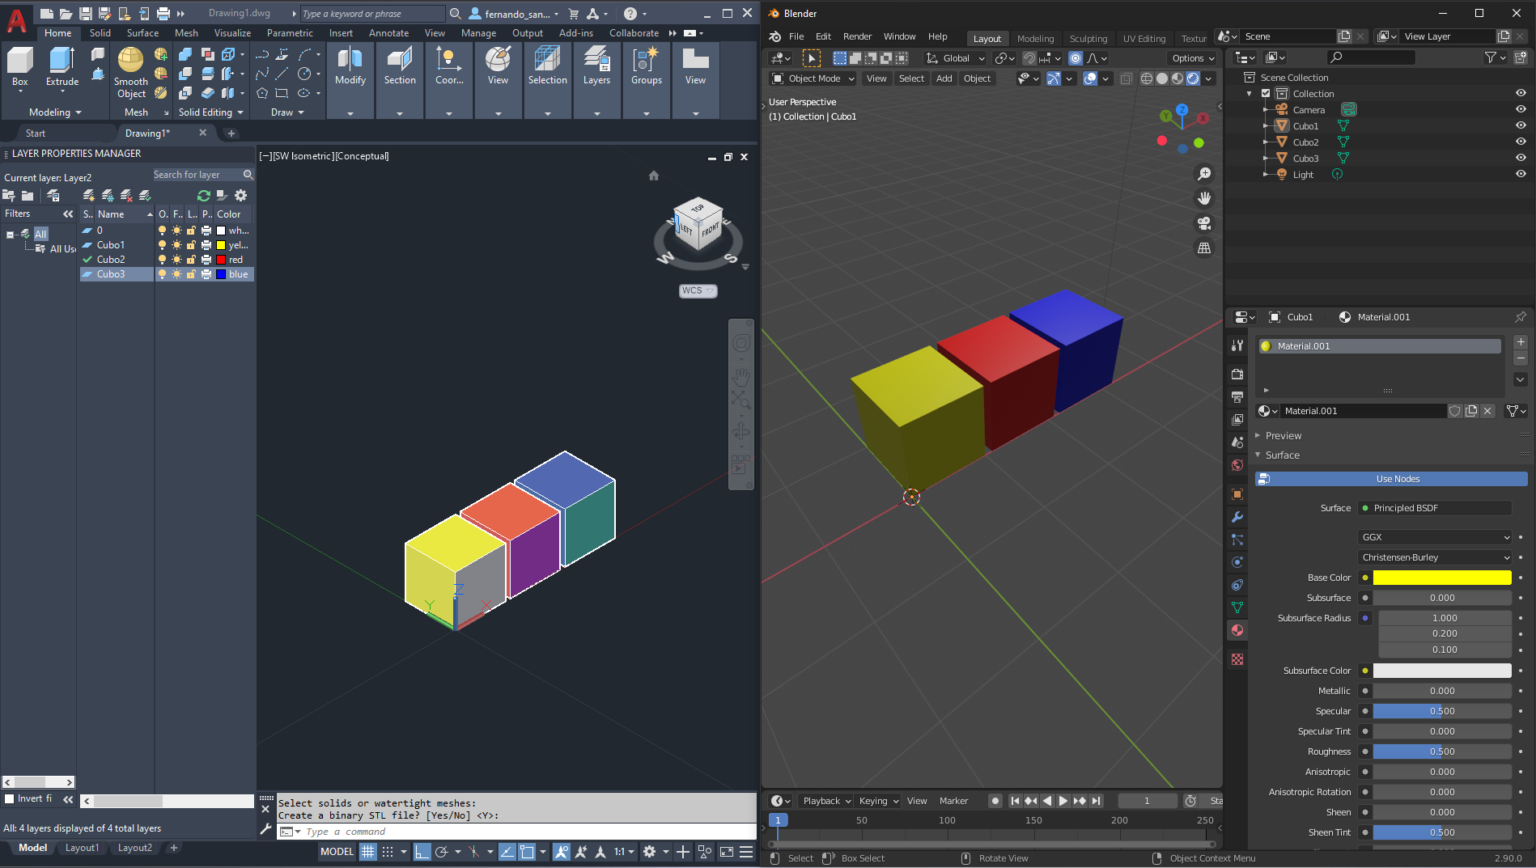Open the GGX distribution dropdown
1536x868 pixels.
click(1434, 537)
